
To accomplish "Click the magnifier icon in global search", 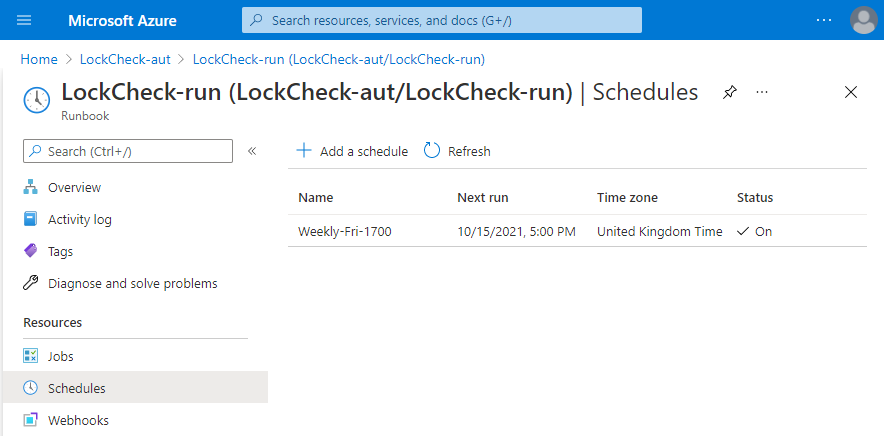I will pyautogui.click(x=257, y=20).
